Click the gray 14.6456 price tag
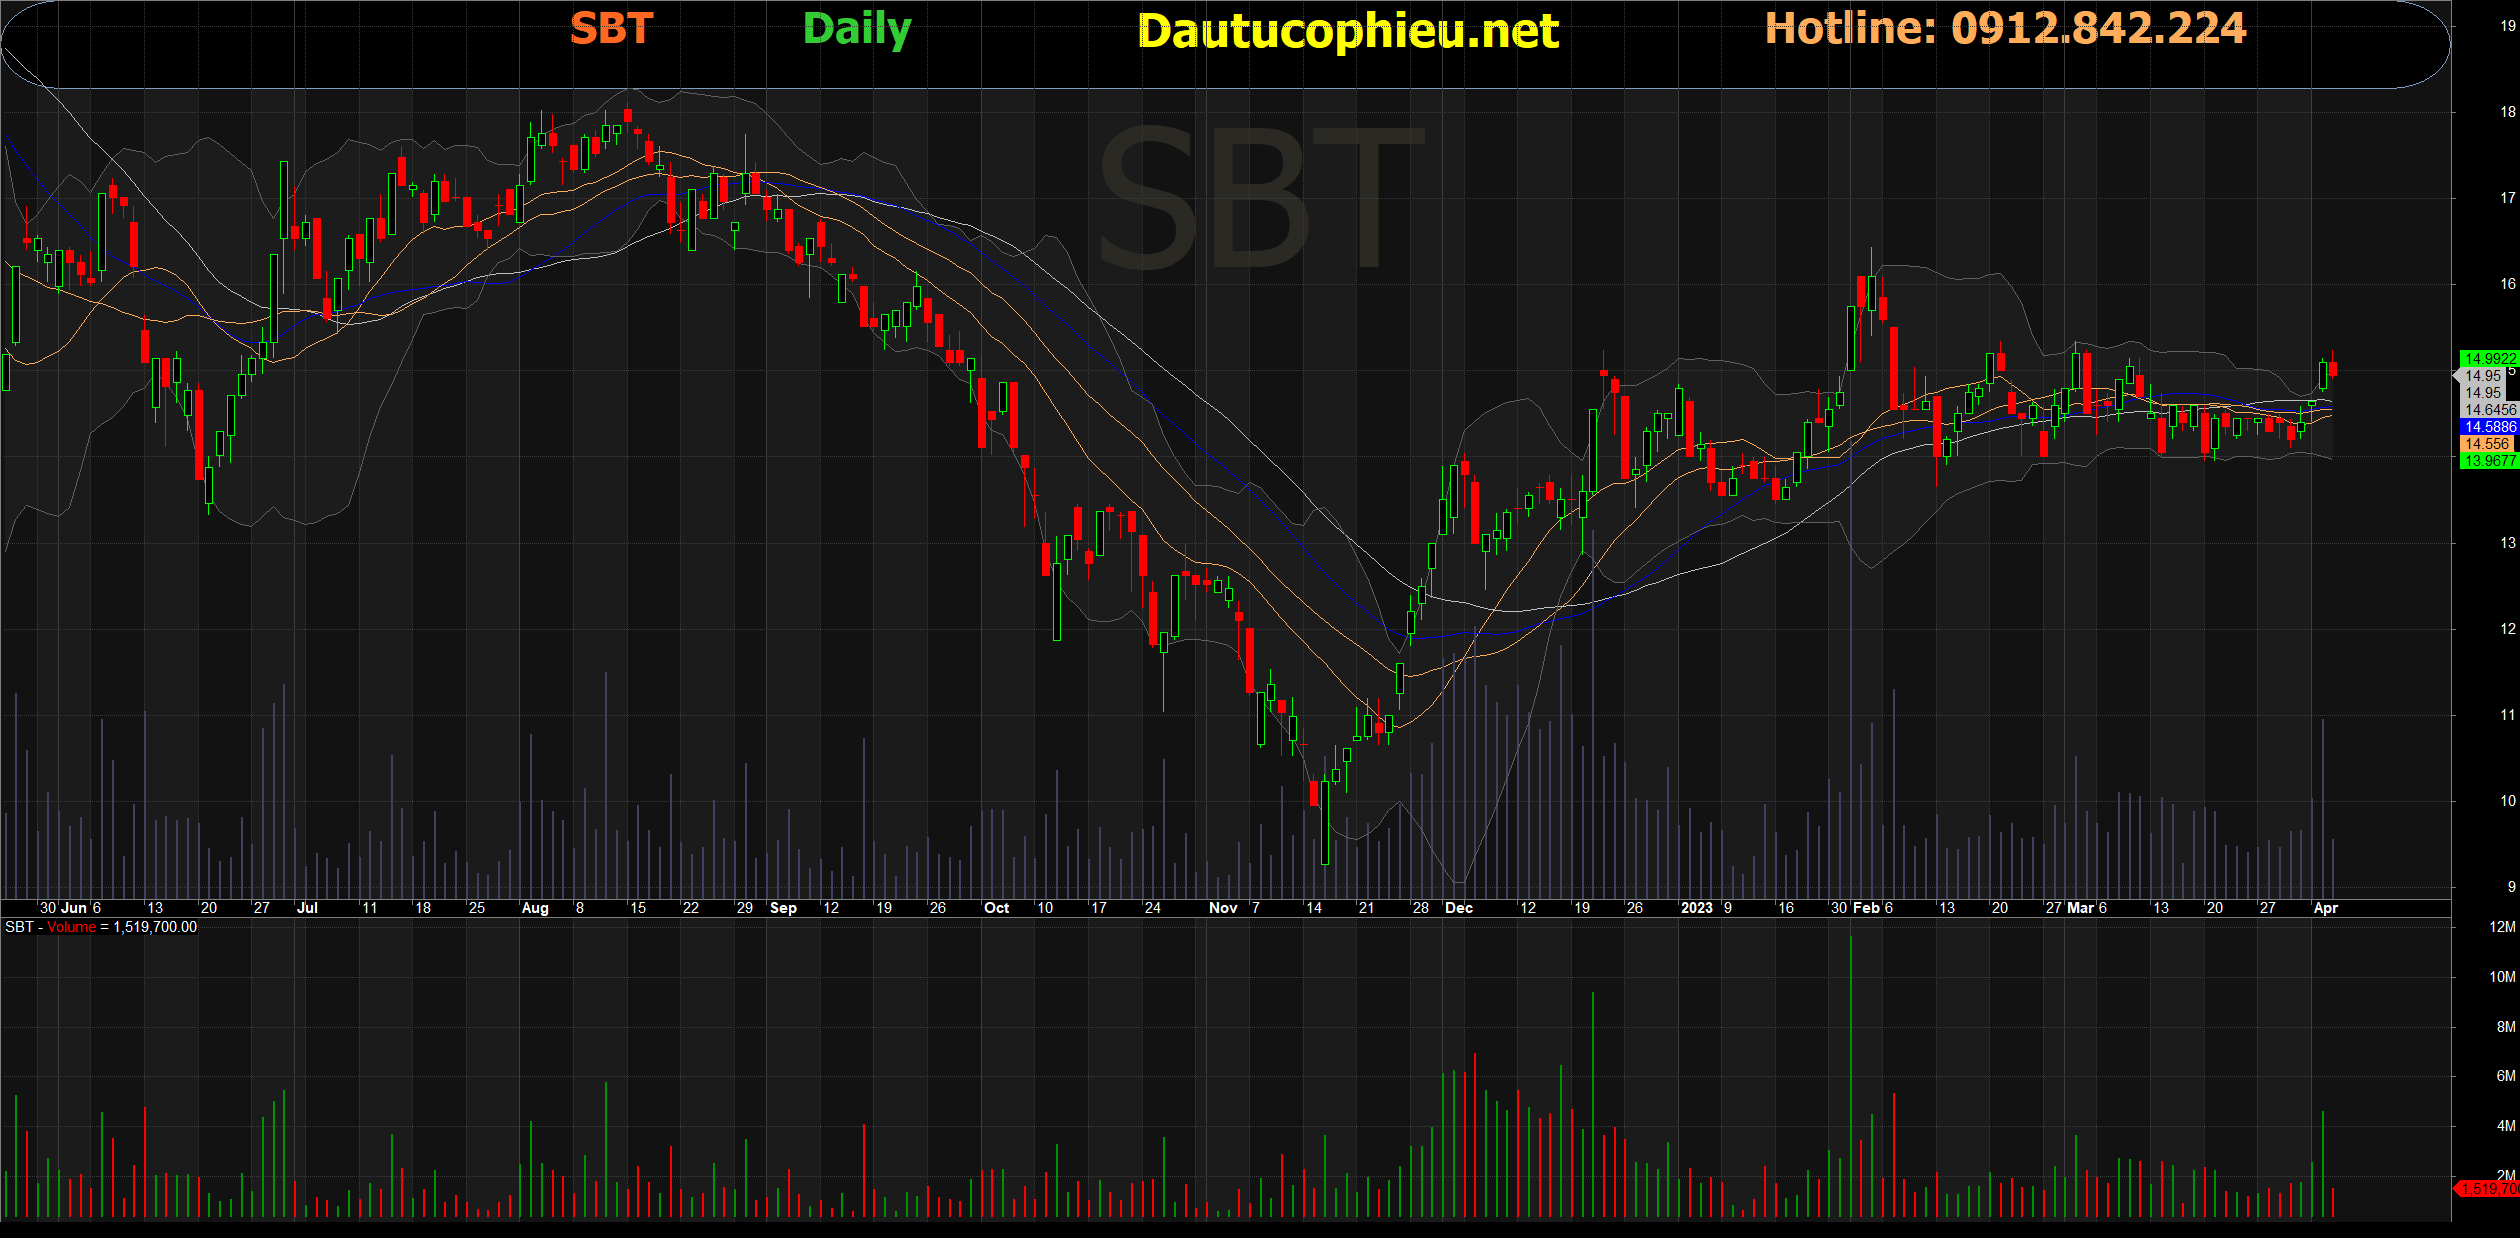Viewport: 2520px width, 1238px height. coord(2489,410)
